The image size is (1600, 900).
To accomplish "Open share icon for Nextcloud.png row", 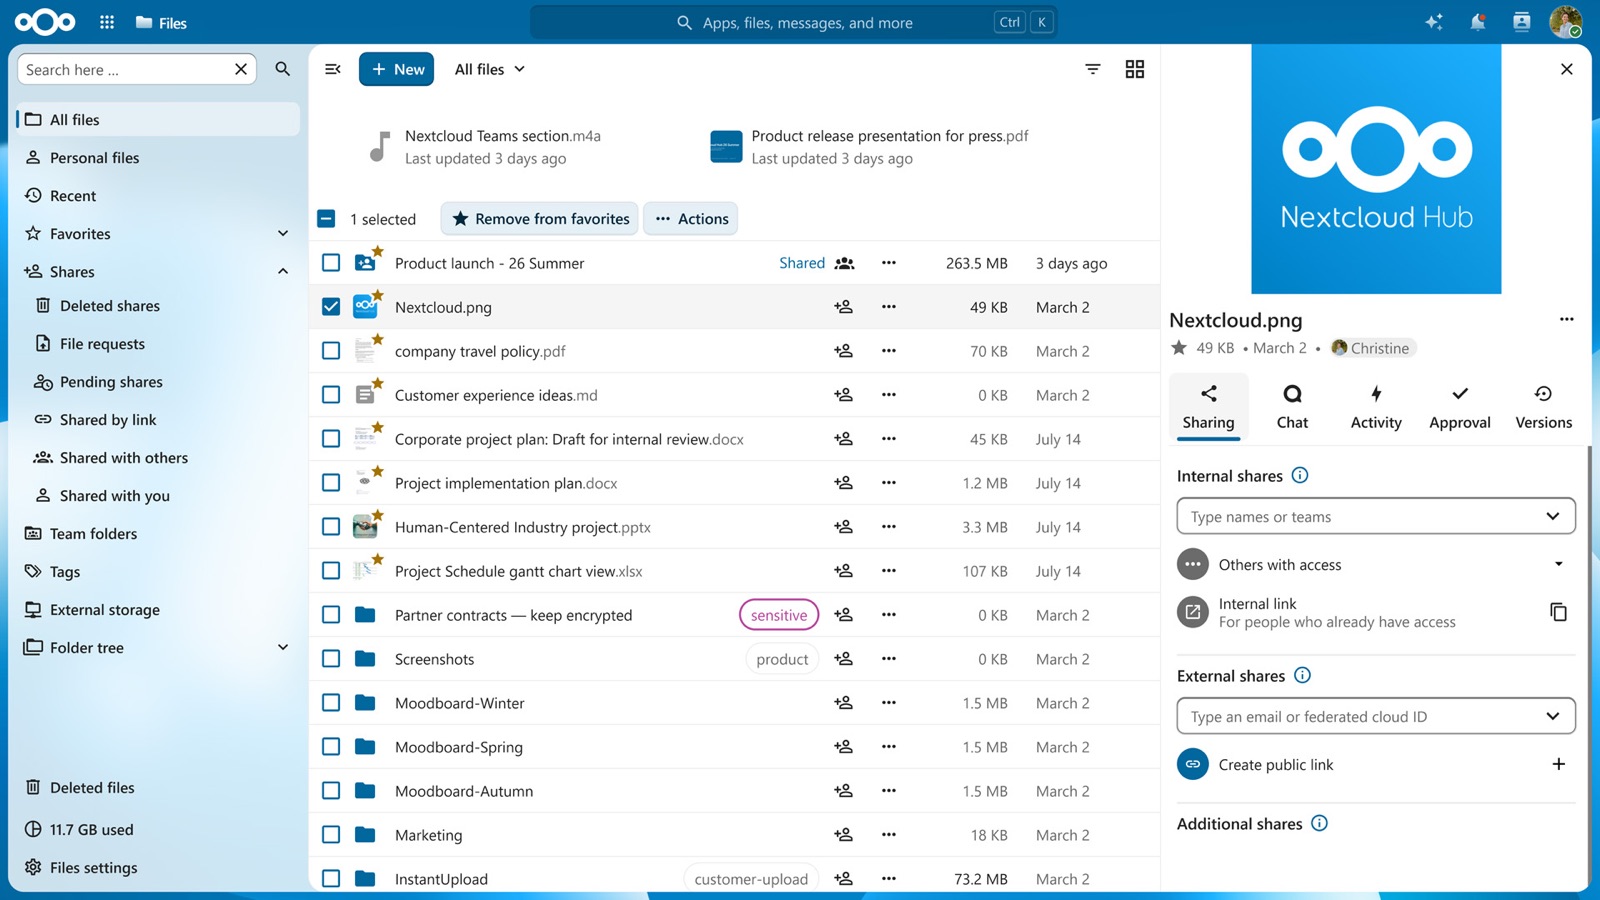I will [844, 307].
